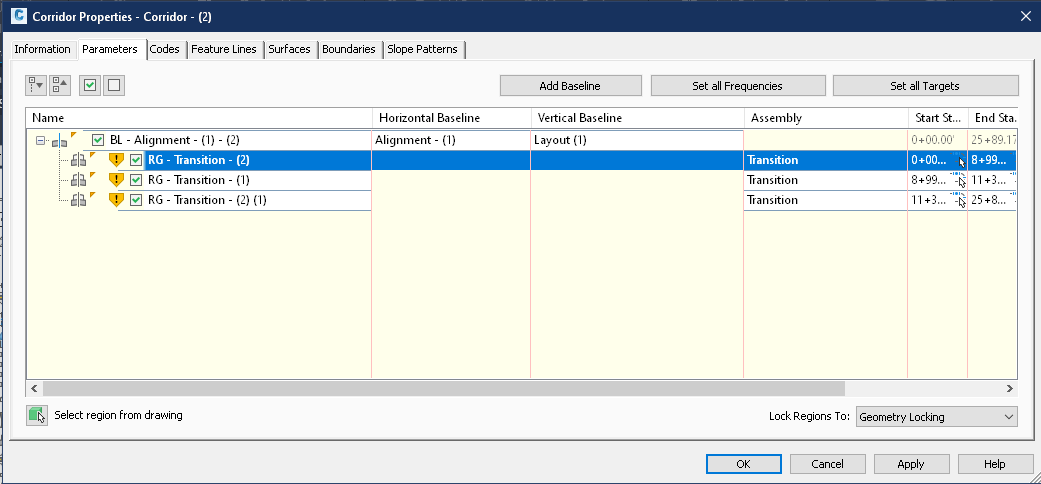Collapse the BL - Alignment baseline tree node

[40, 141]
